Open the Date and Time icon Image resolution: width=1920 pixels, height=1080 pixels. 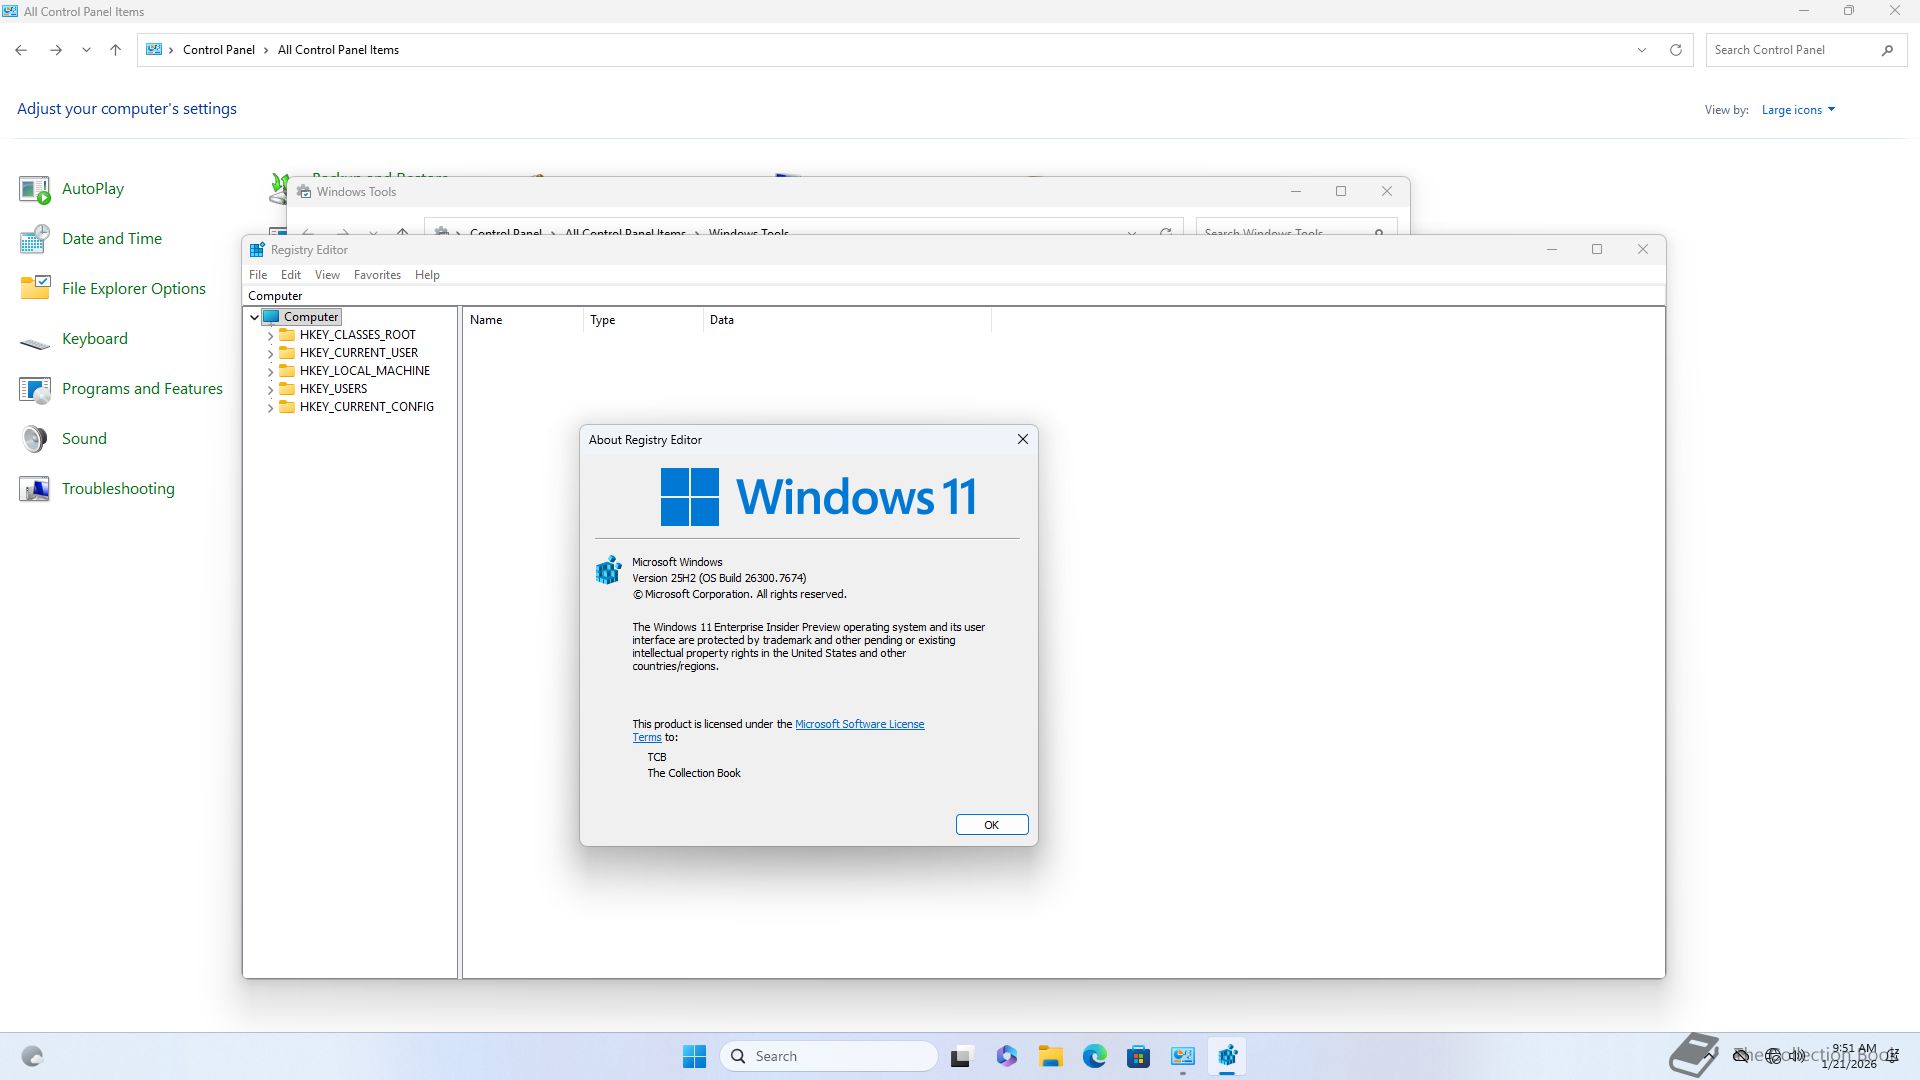click(x=35, y=239)
